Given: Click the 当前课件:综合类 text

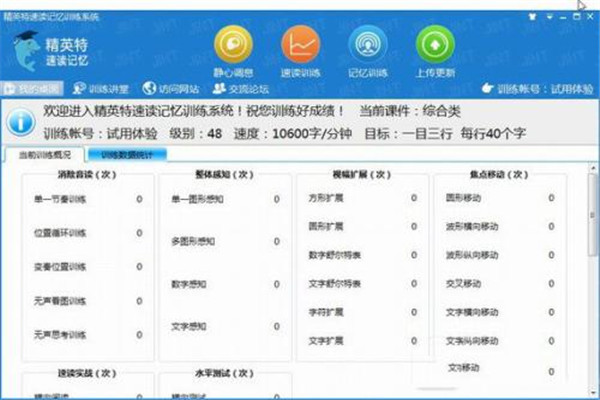Looking at the screenshot, I should 410,111.
